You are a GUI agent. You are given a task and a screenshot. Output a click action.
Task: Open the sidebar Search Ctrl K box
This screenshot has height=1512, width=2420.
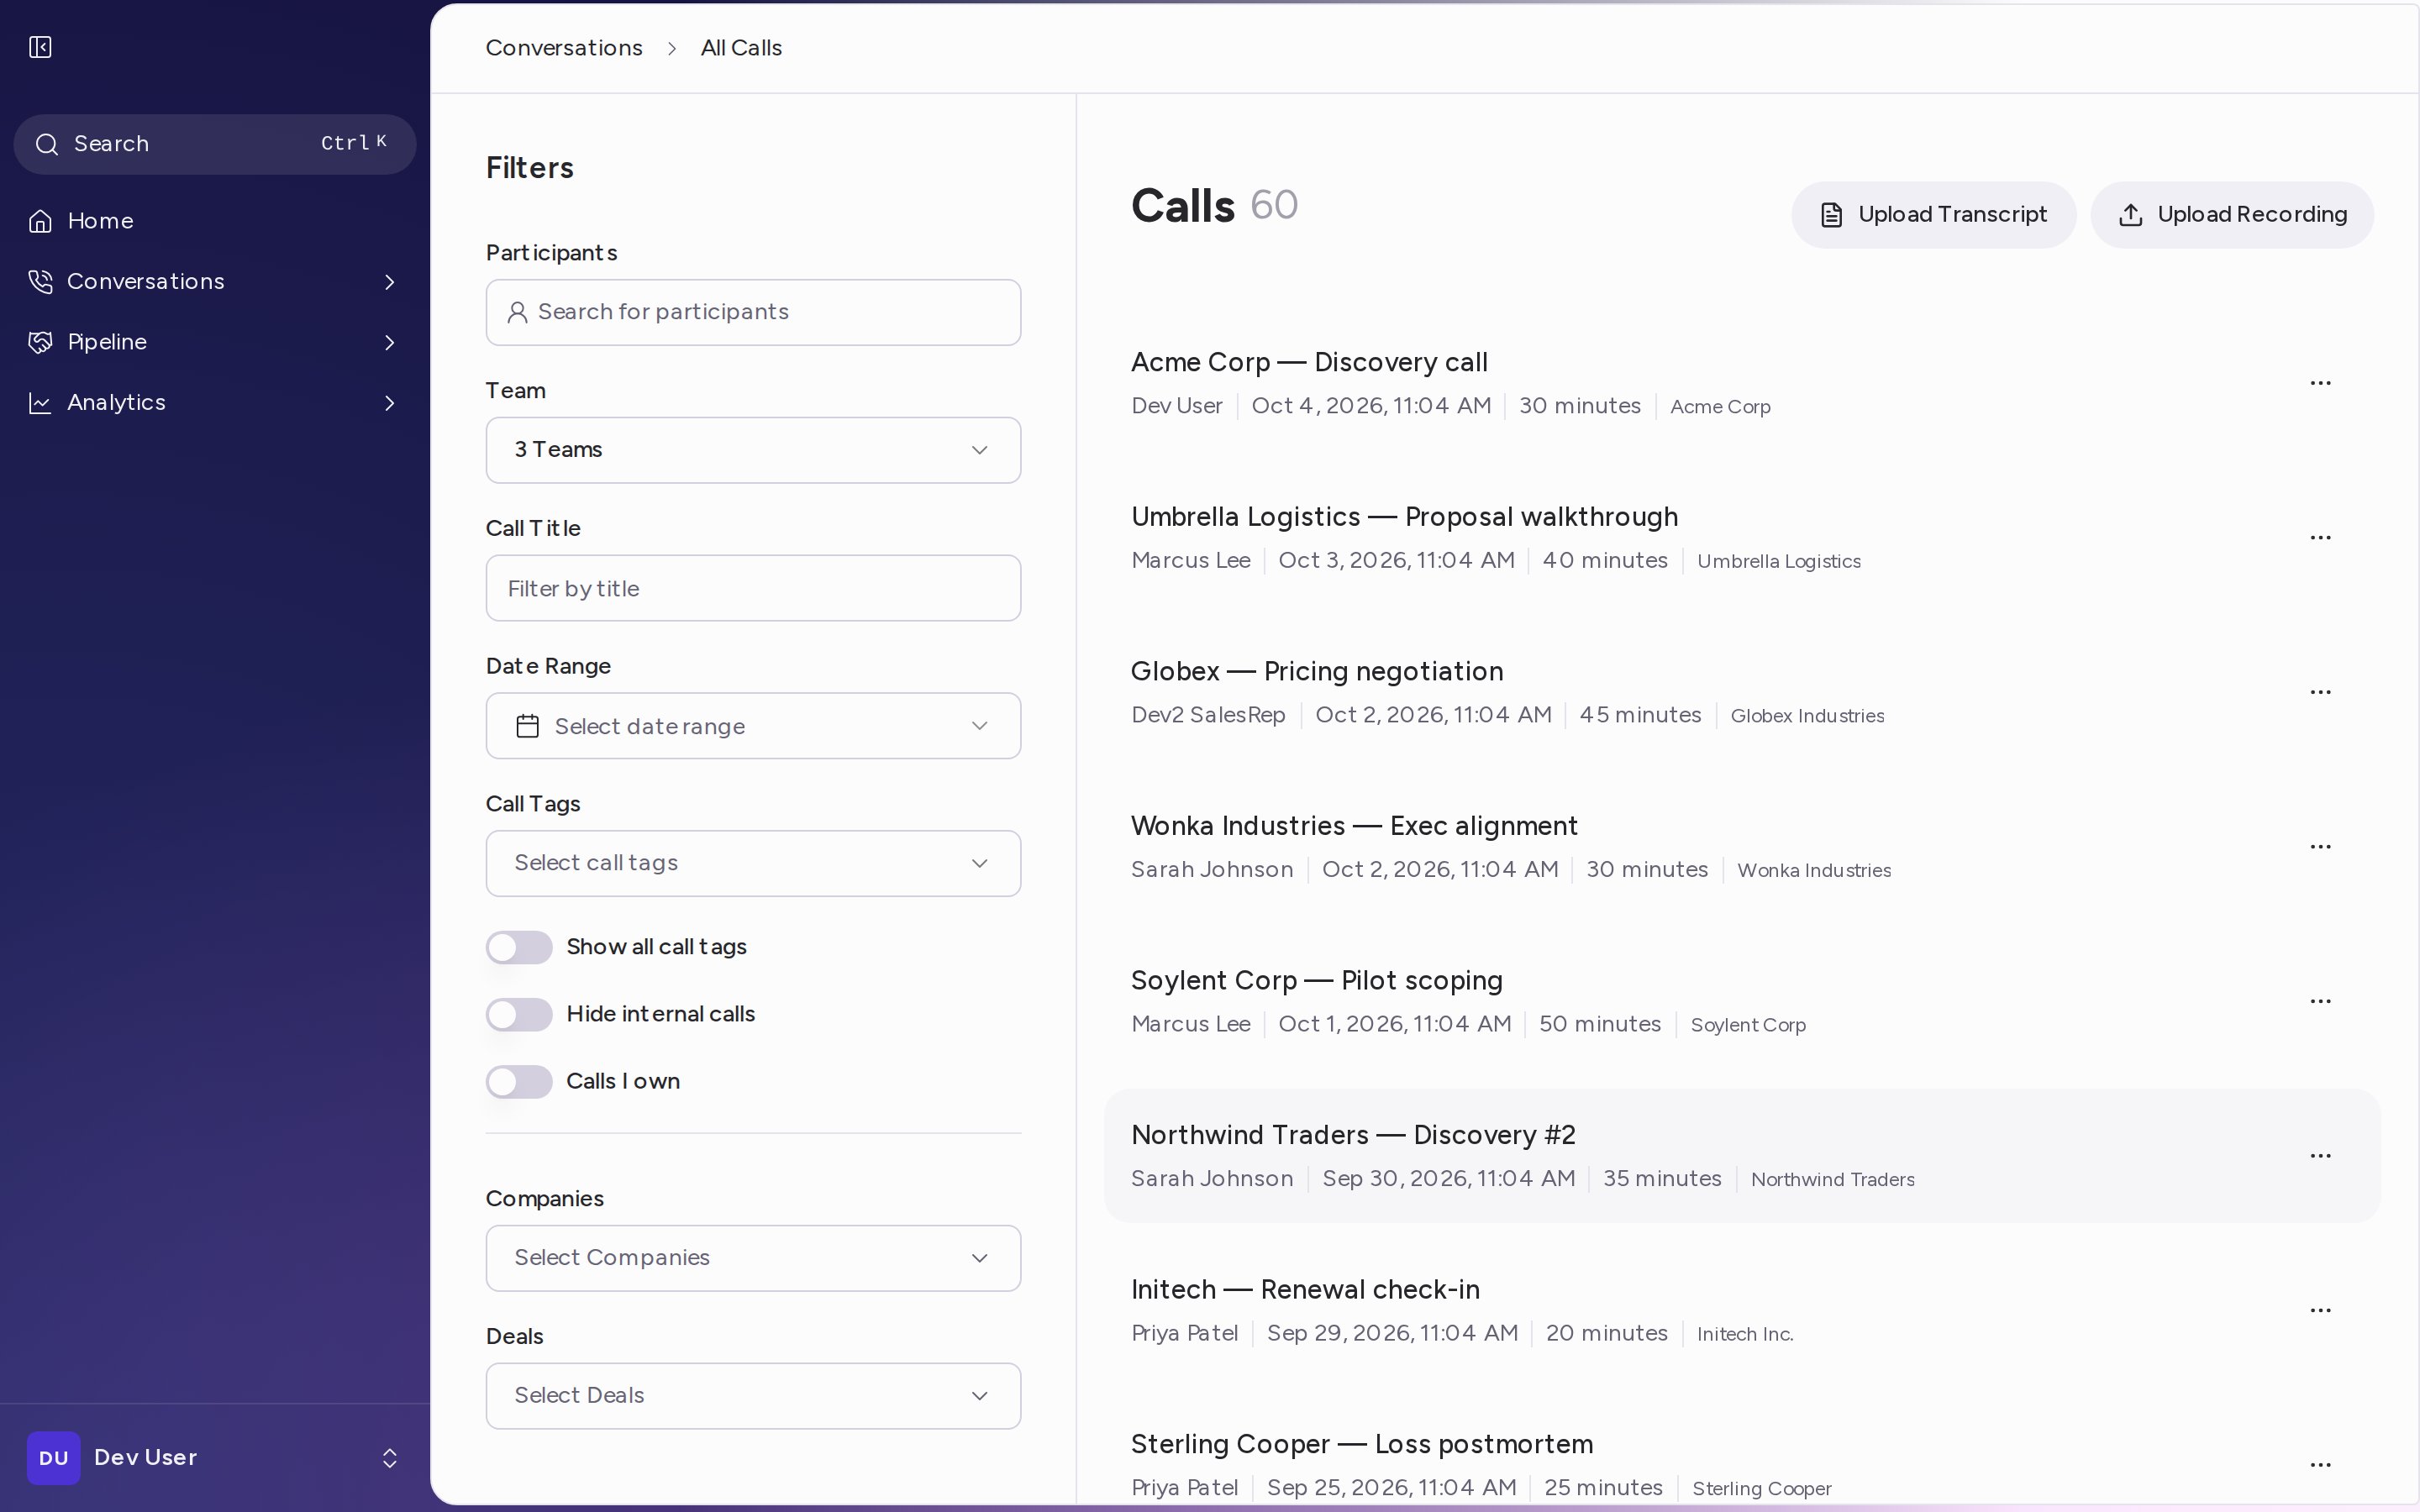[x=215, y=144]
